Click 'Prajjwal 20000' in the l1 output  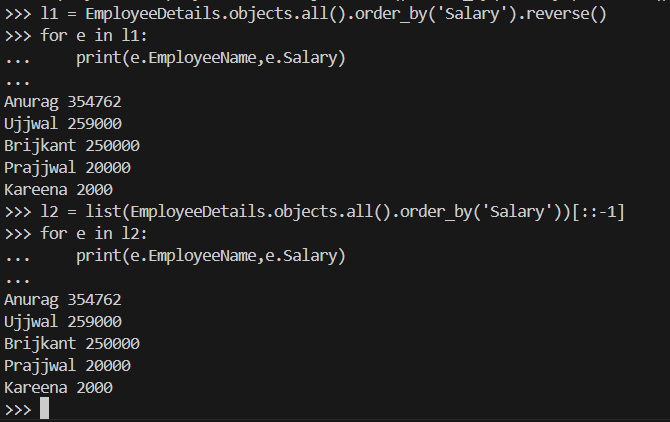pos(67,168)
